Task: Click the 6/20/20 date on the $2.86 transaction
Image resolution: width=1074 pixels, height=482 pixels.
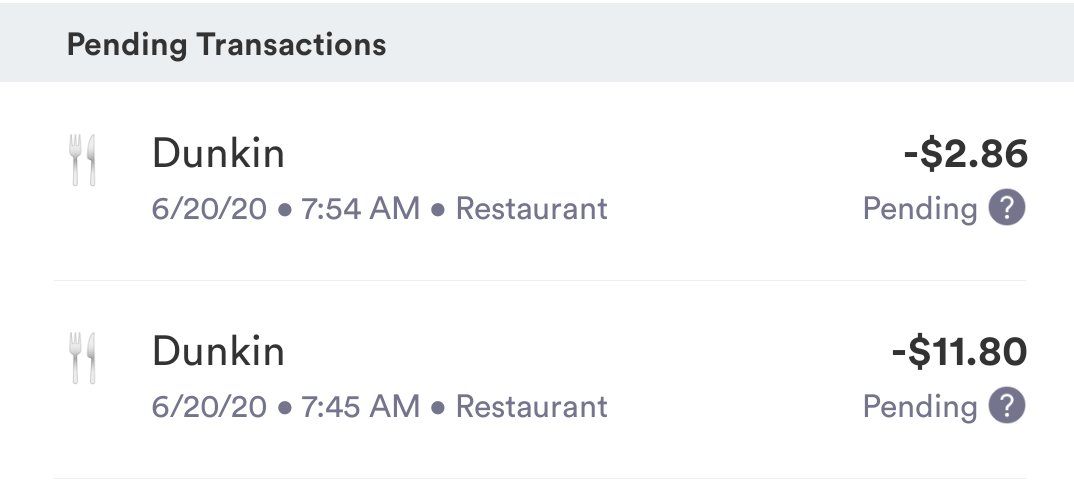Action: (x=209, y=209)
